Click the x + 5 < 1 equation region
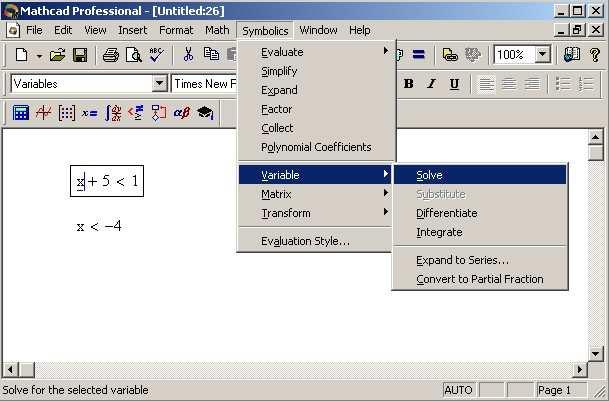This screenshot has height=401, width=609. tap(107, 181)
